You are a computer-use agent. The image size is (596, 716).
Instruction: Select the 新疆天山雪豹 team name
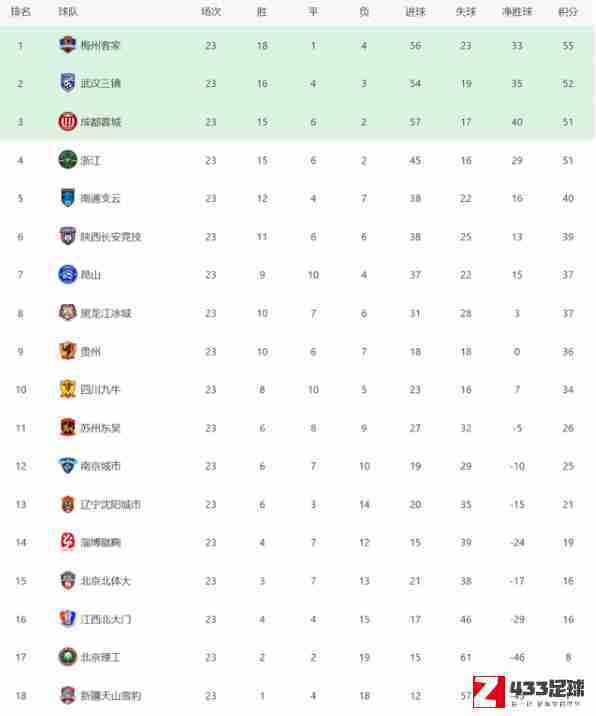tap(111, 695)
